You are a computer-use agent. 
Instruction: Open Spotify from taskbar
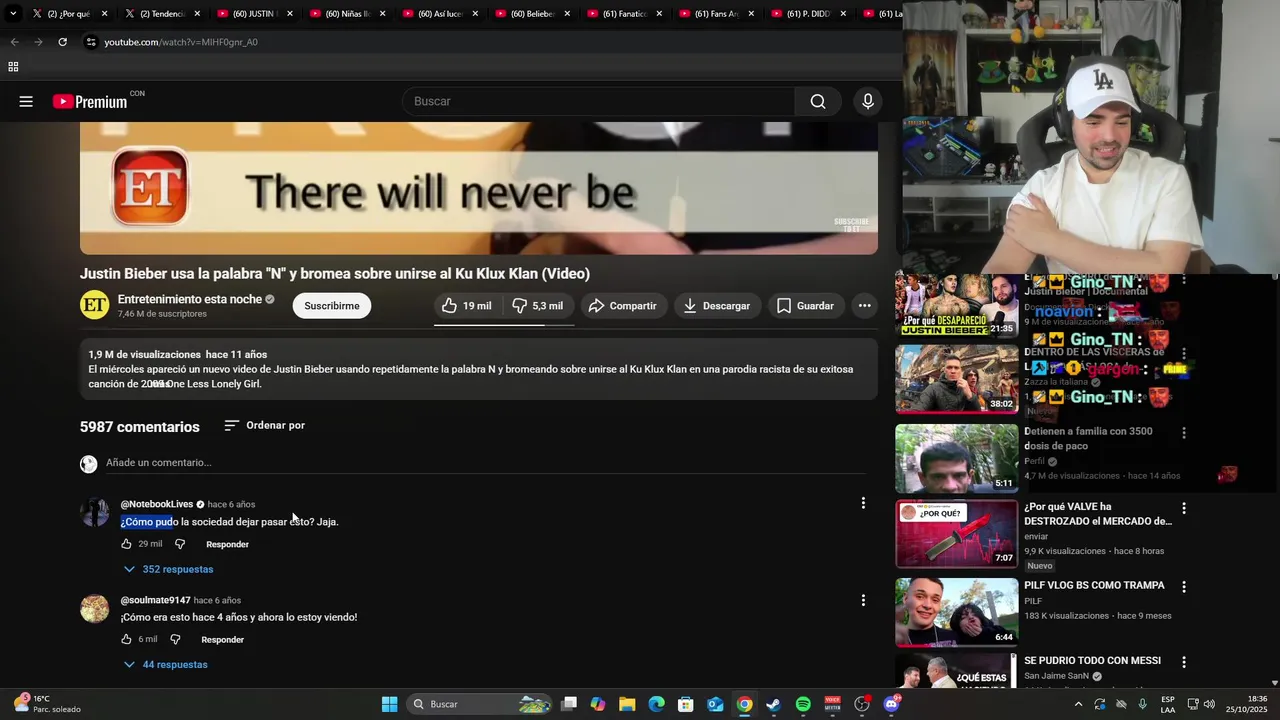(x=803, y=704)
